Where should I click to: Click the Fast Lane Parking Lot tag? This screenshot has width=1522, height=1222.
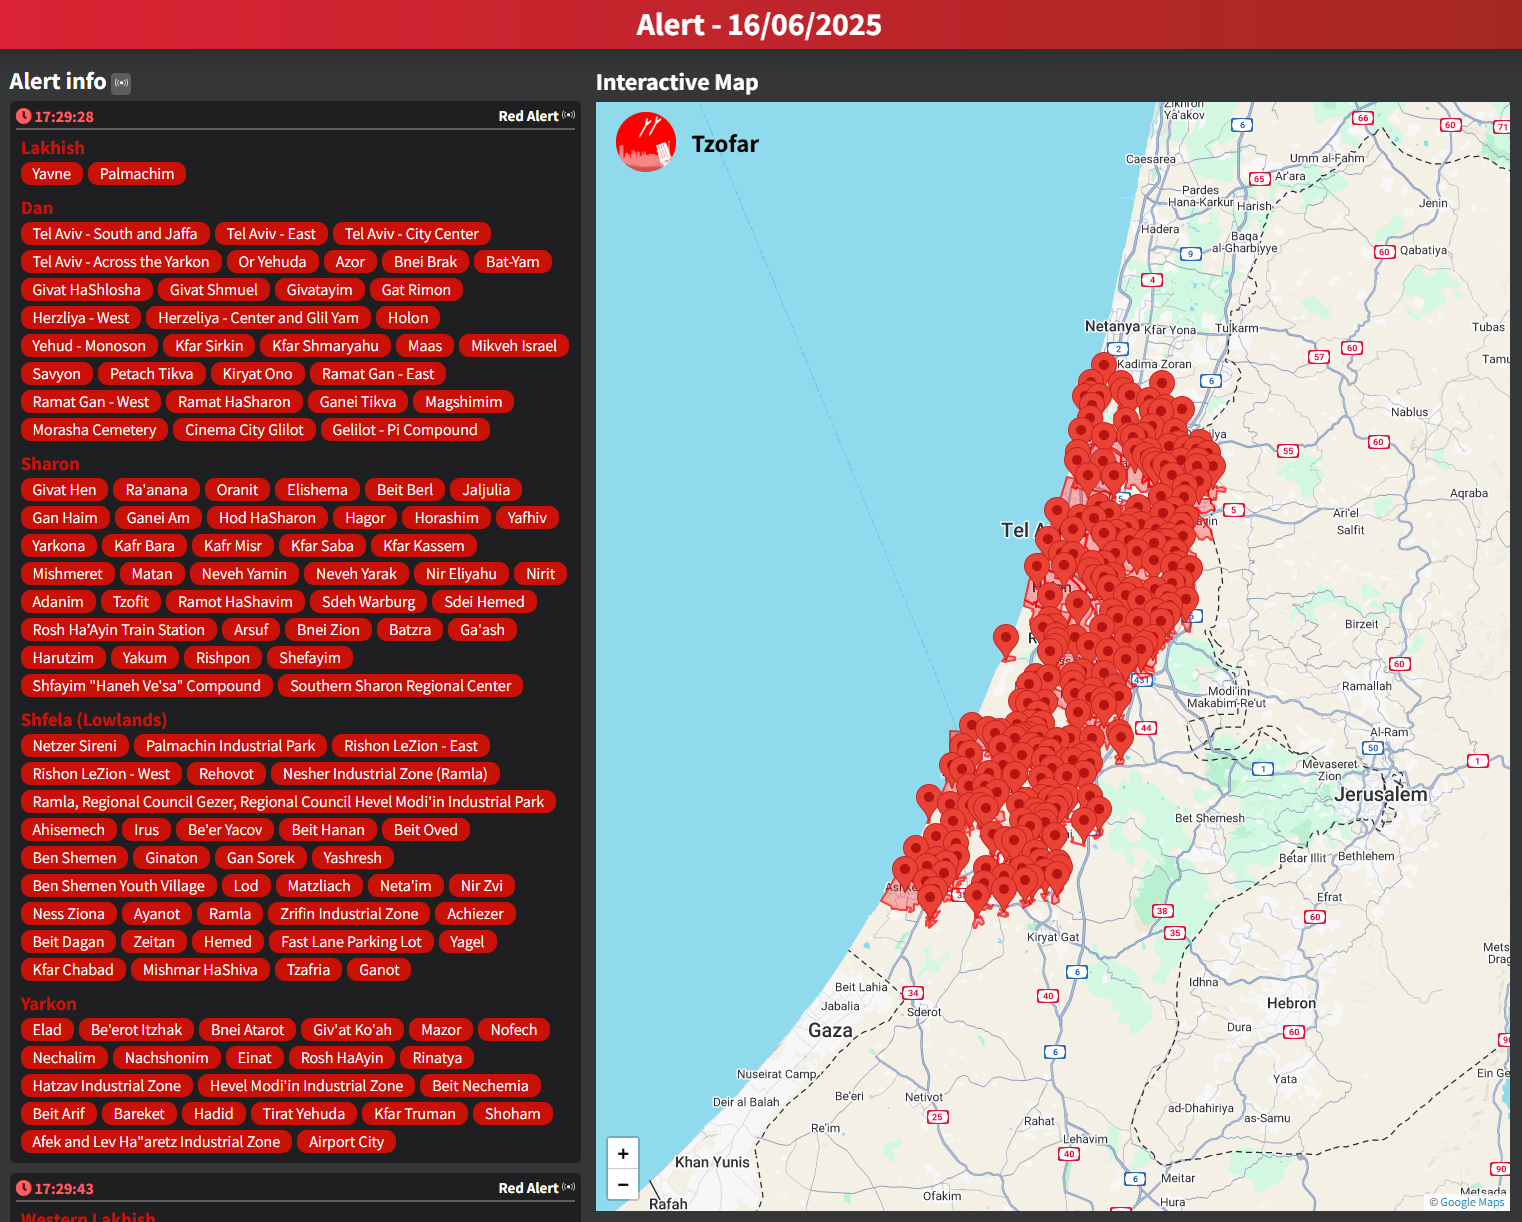(x=352, y=942)
